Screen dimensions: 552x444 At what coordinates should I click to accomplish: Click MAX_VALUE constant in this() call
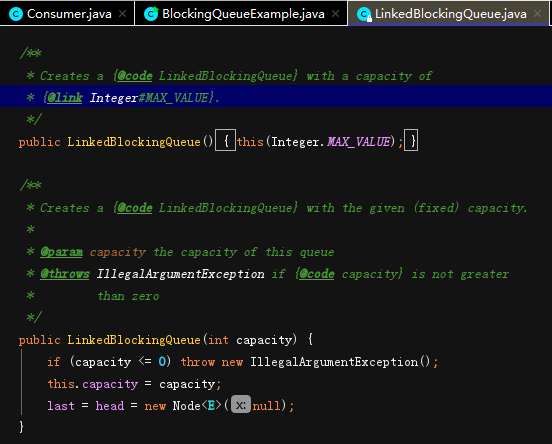pos(358,142)
